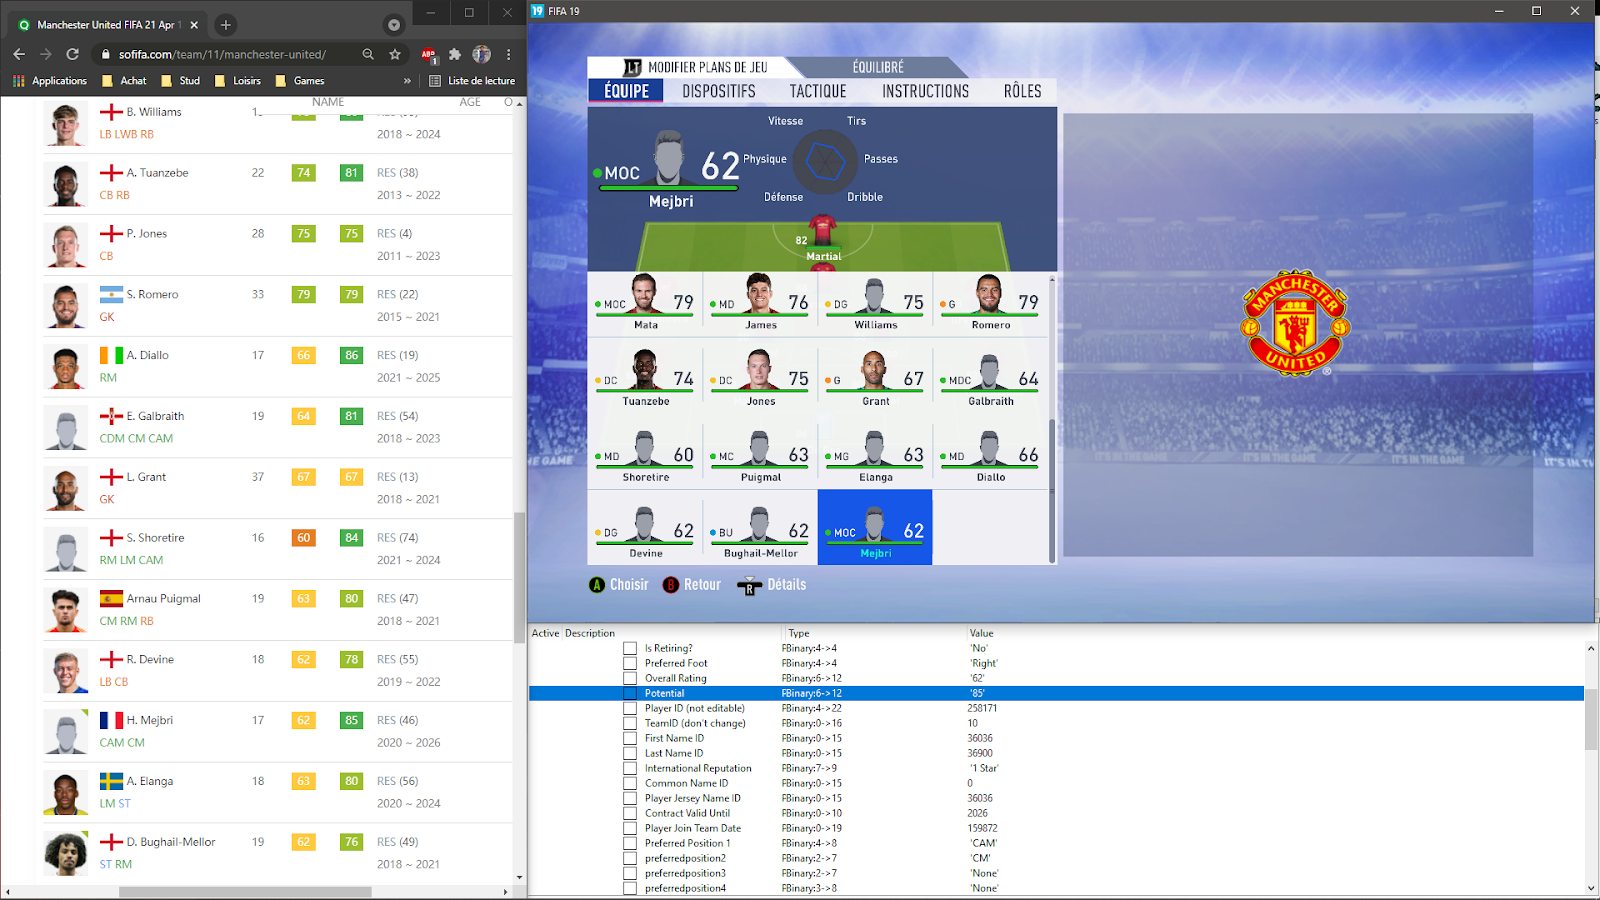This screenshot has width=1600, height=900.
Task: Click the sofifa page vertical scrollbar thumb
Action: [x=519, y=578]
